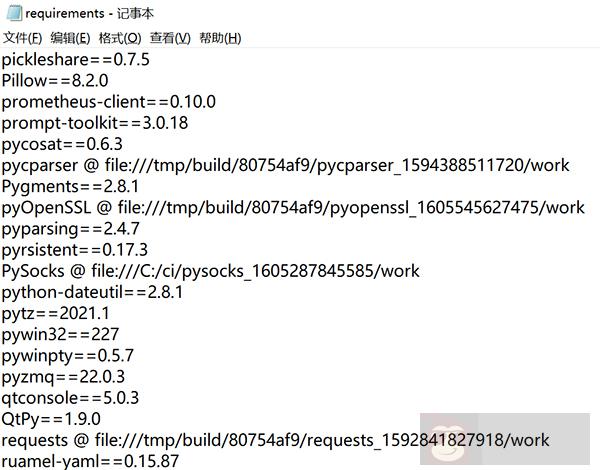Open the 帮助(H) menu
This screenshot has width=600, height=470.
[220, 38]
